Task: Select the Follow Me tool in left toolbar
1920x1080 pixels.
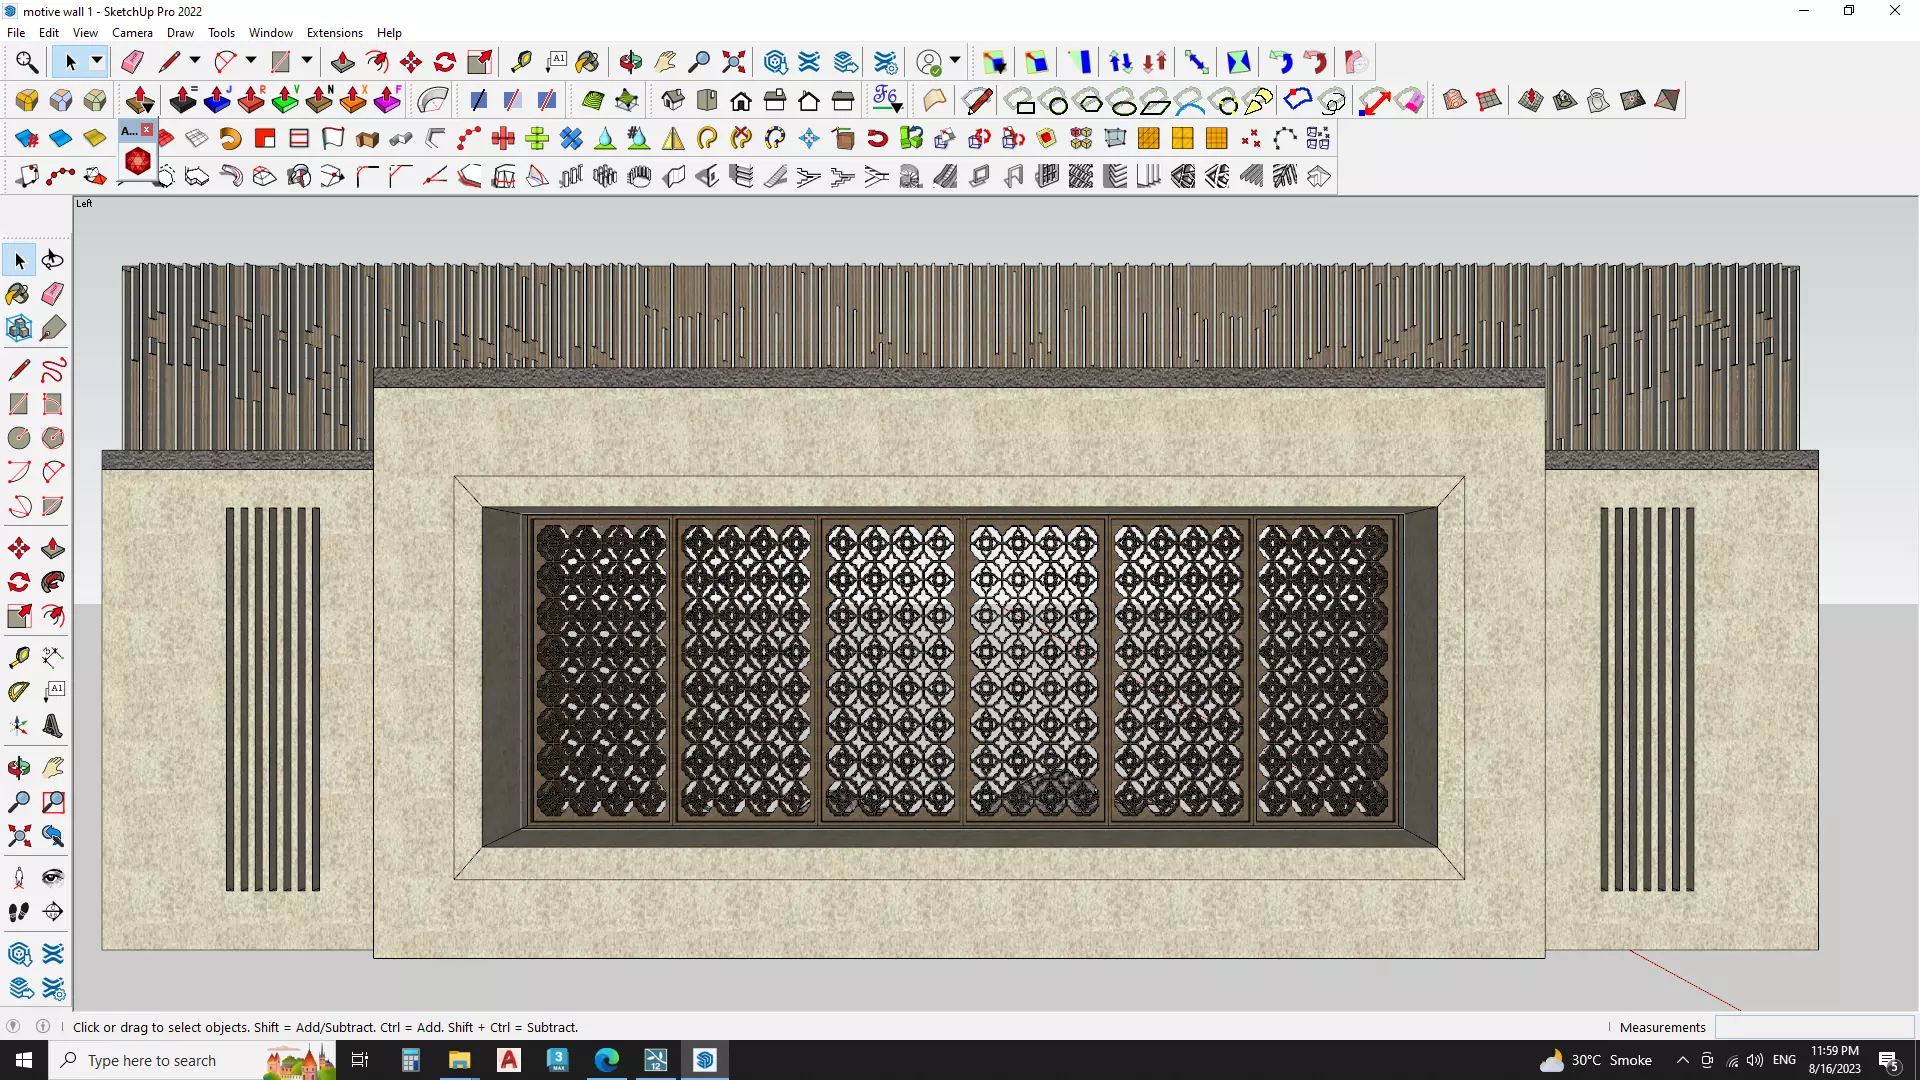Action: click(53, 582)
